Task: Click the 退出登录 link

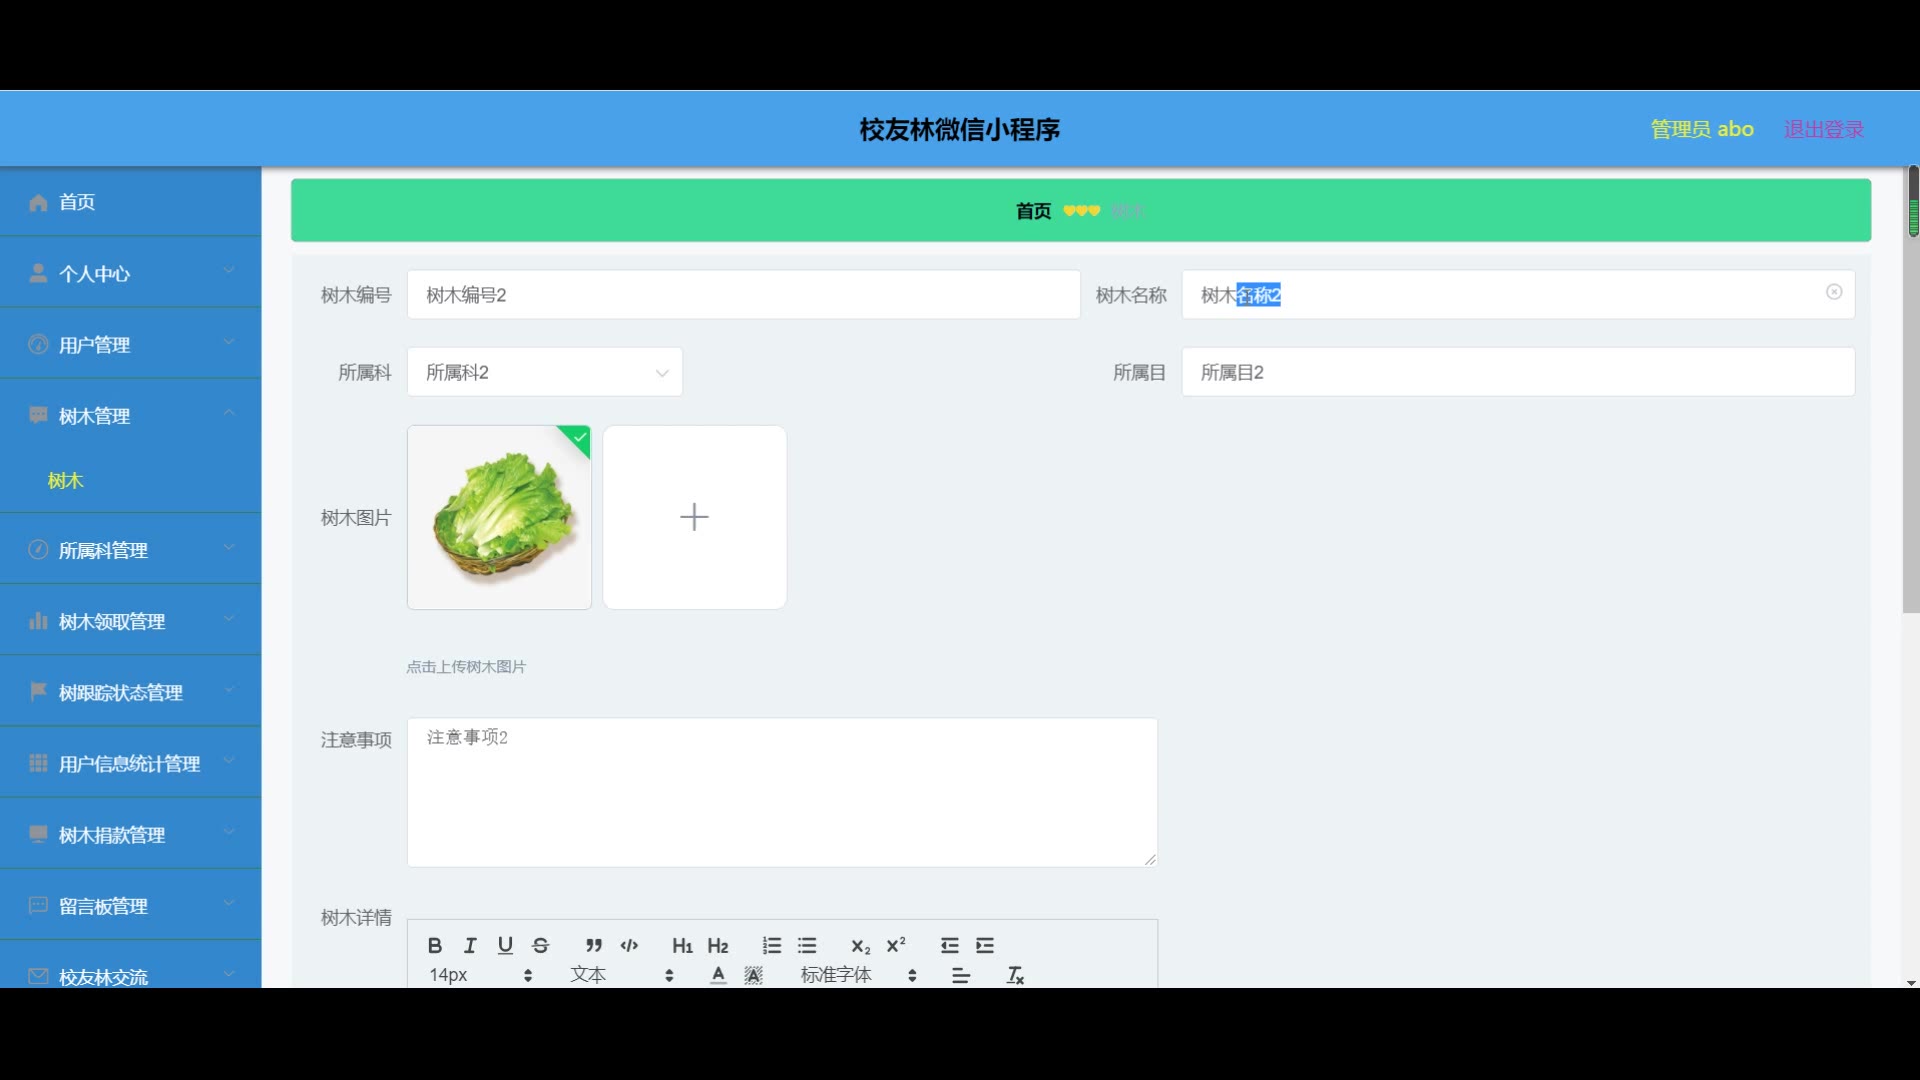Action: tap(1824, 129)
